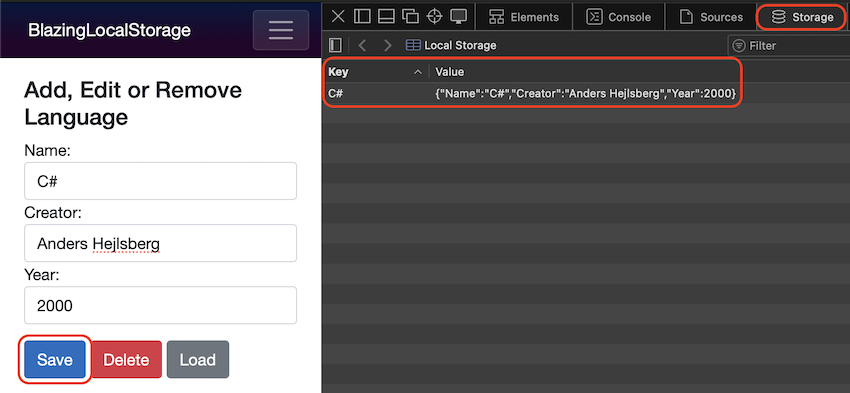Viewport: 850px width, 393px height.
Task: Switch to the Console tab
Action: tap(619, 17)
